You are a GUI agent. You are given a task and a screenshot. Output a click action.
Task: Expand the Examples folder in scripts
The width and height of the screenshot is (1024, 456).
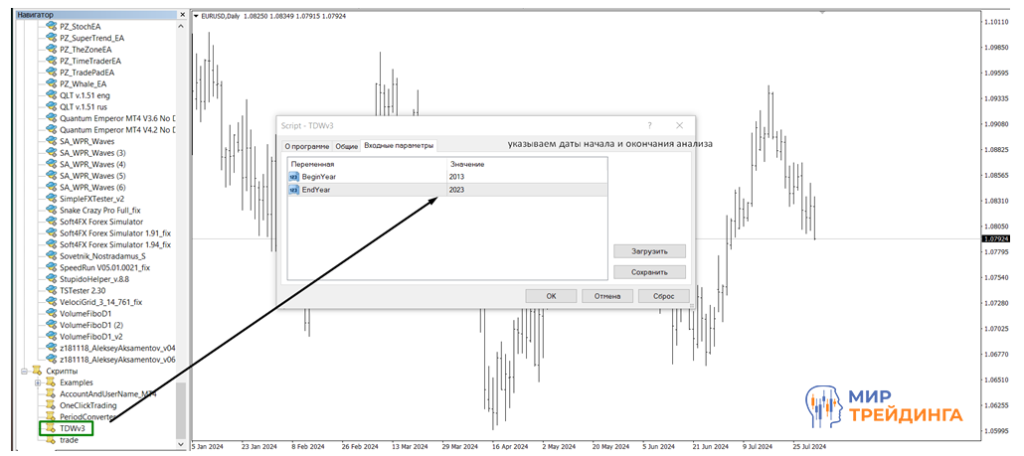click(x=37, y=382)
